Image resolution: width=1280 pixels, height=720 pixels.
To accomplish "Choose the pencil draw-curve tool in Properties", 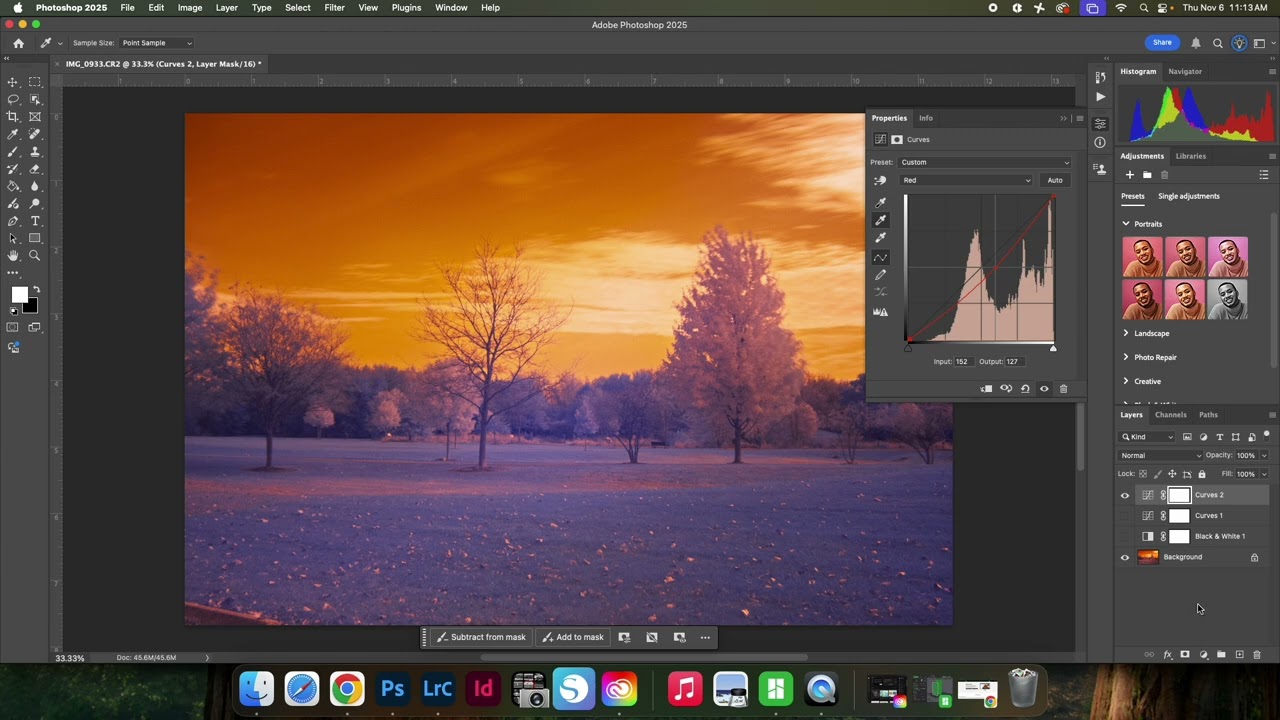I will tap(880, 275).
